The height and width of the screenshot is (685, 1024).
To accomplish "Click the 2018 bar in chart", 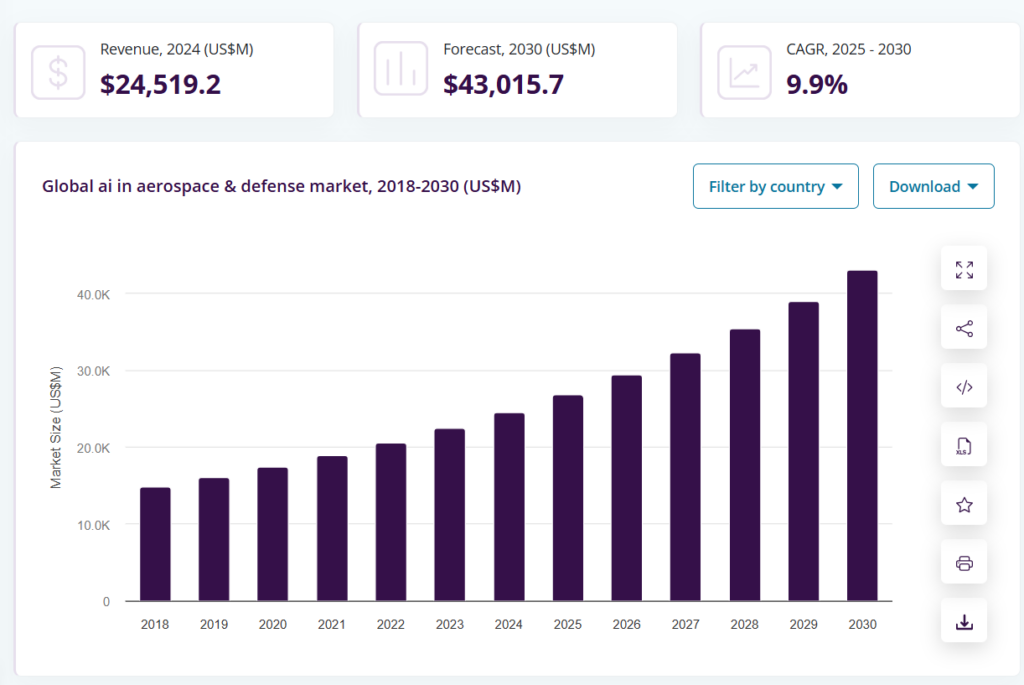I will (155, 544).
